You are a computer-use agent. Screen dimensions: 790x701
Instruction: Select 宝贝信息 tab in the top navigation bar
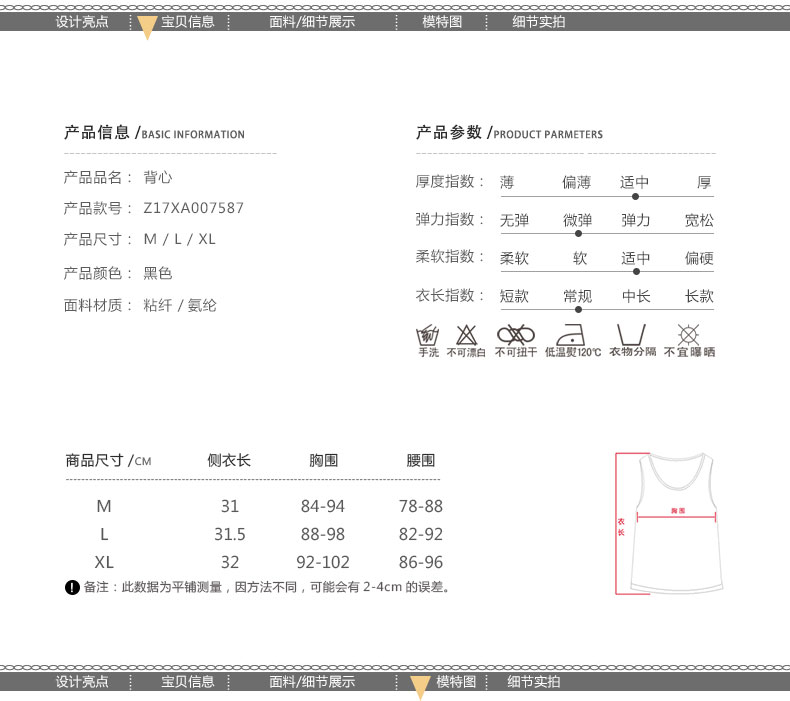[188, 21]
